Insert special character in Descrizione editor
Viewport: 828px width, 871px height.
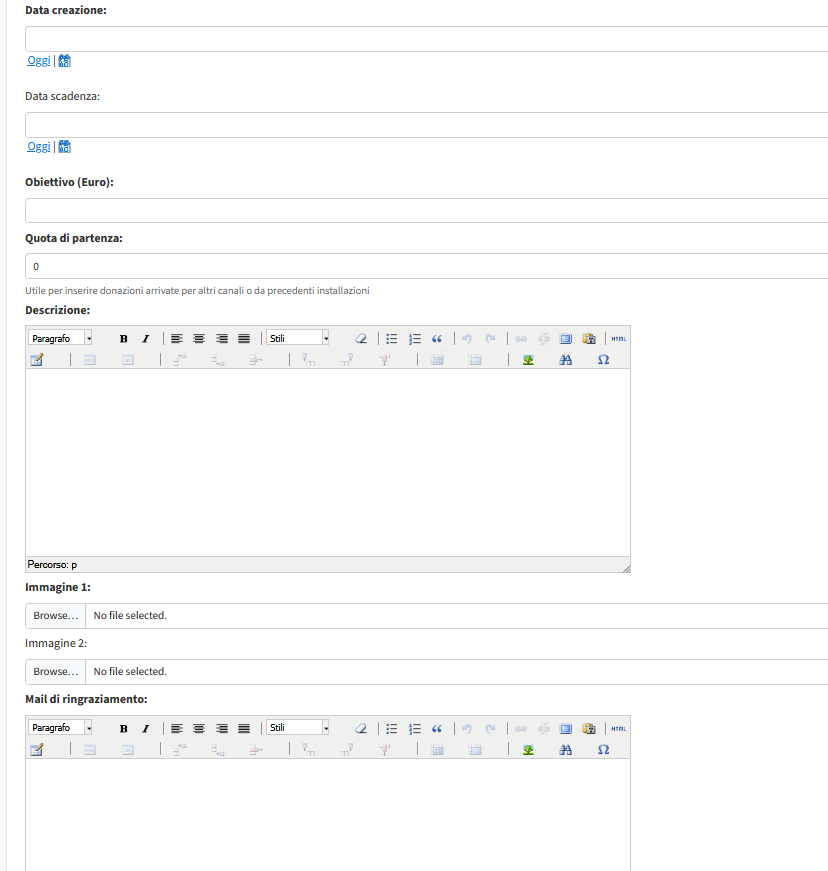[x=603, y=360]
